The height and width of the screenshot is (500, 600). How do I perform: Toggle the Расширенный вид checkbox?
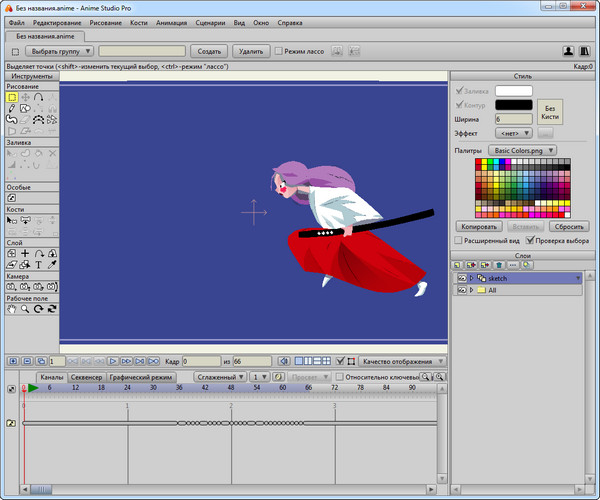click(458, 241)
